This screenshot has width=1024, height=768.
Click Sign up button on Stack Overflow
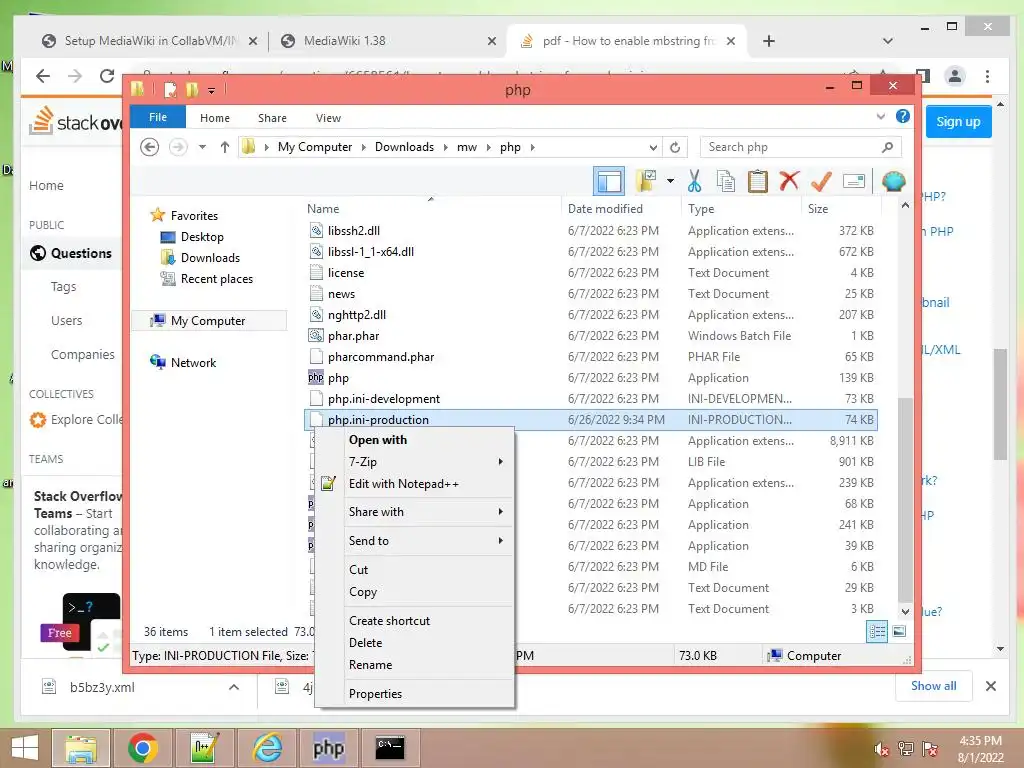pos(958,121)
